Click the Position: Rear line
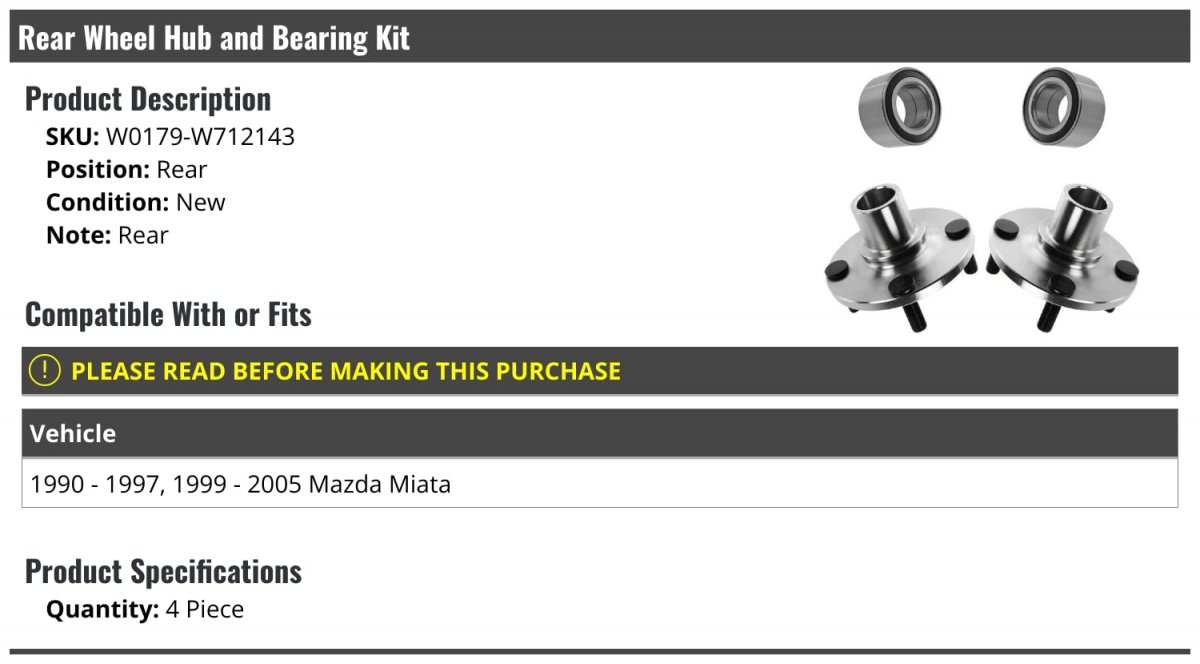The height and width of the screenshot is (664, 1200). point(126,170)
